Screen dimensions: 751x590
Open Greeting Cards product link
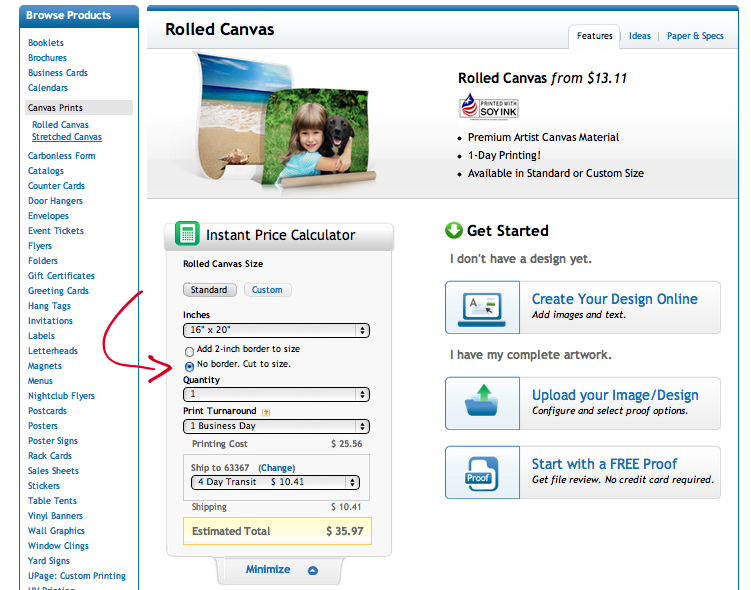coord(58,291)
